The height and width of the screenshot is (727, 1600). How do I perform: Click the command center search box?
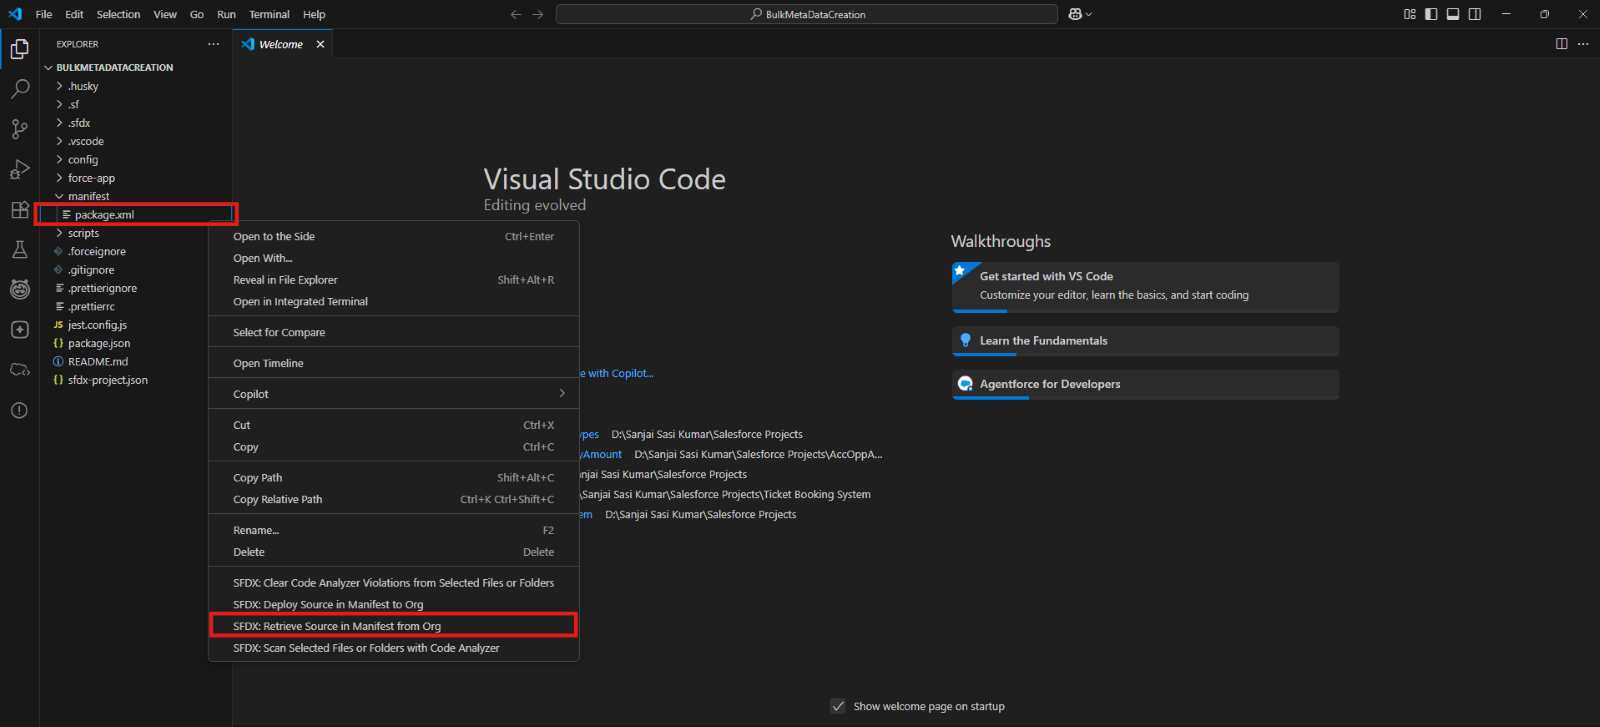(807, 14)
